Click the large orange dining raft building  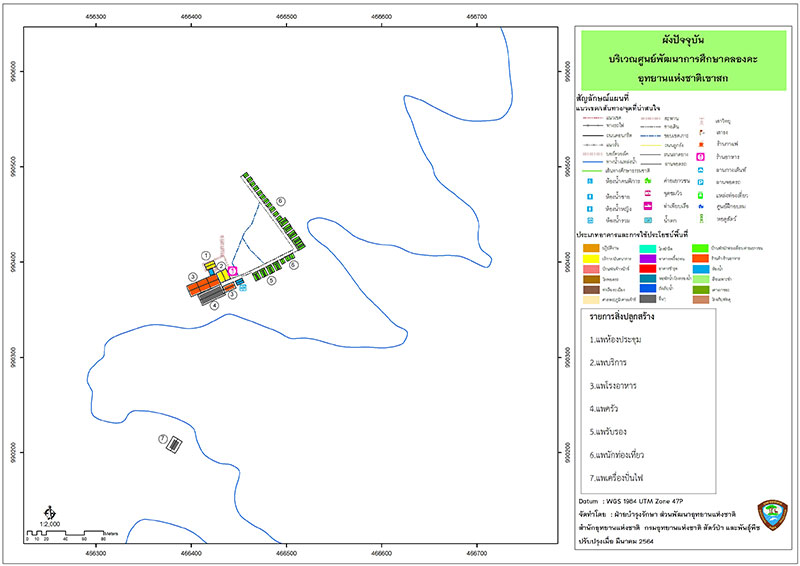point(203,285)
